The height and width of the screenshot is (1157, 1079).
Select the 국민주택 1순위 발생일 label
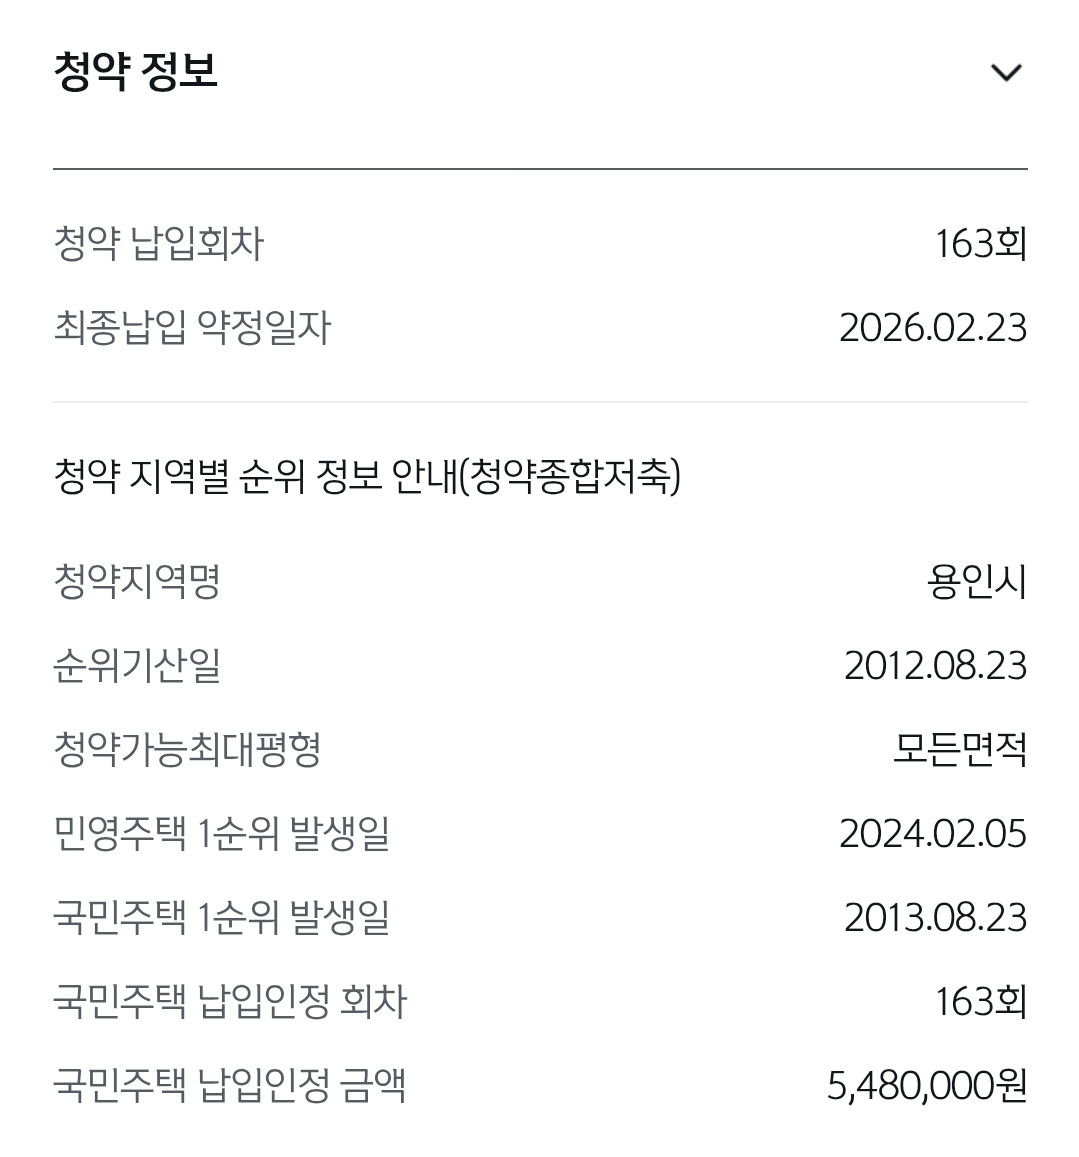tap(221, 917)
